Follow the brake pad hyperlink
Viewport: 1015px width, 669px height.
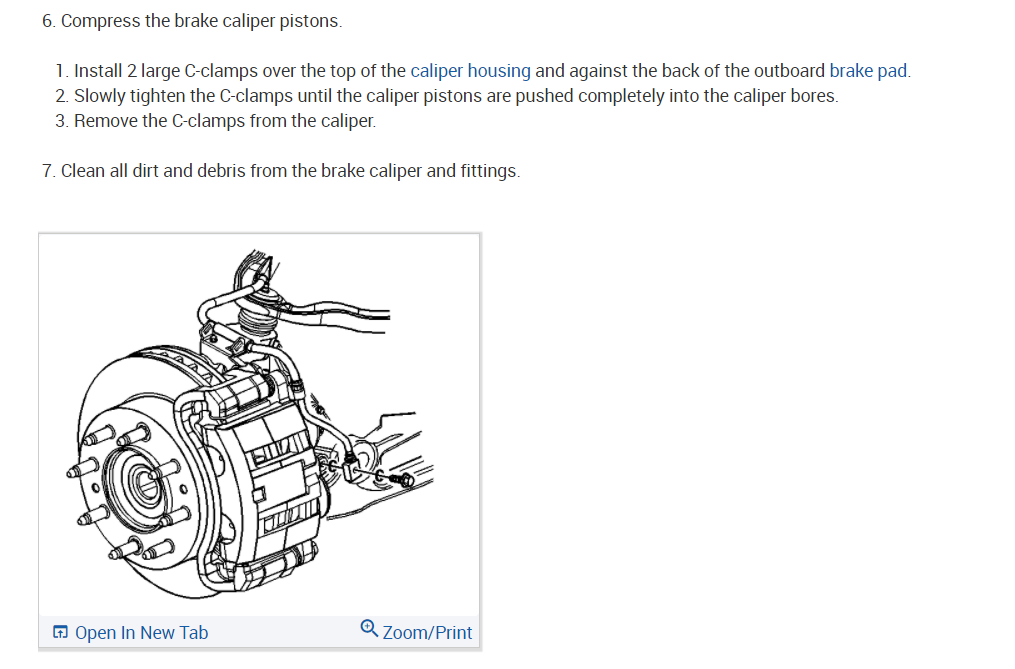point(867,71)
